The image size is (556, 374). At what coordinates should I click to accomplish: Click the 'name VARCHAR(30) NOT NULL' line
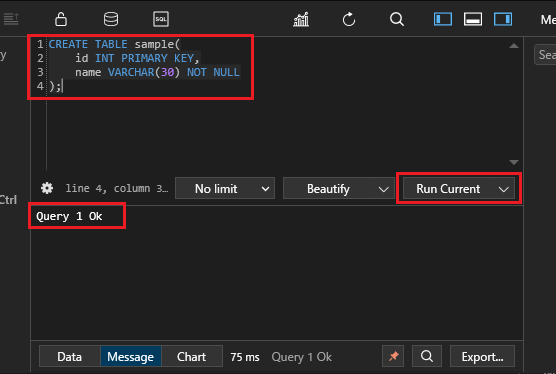(157, 72)
